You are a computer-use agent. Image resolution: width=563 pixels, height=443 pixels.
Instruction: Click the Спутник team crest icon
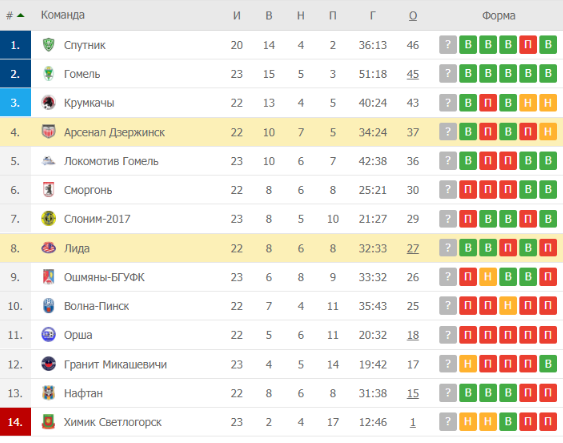tap(48, 45)
